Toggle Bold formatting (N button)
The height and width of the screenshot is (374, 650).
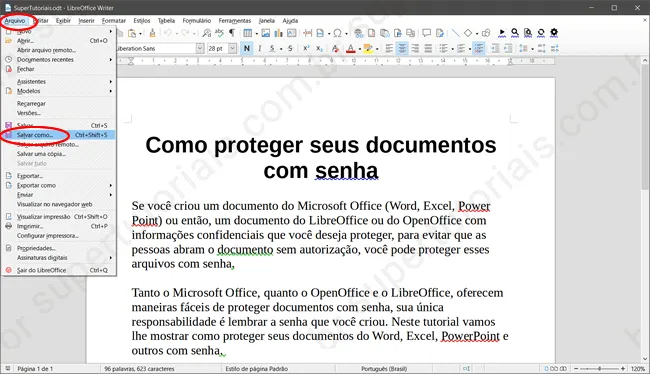tap(247, 49)
